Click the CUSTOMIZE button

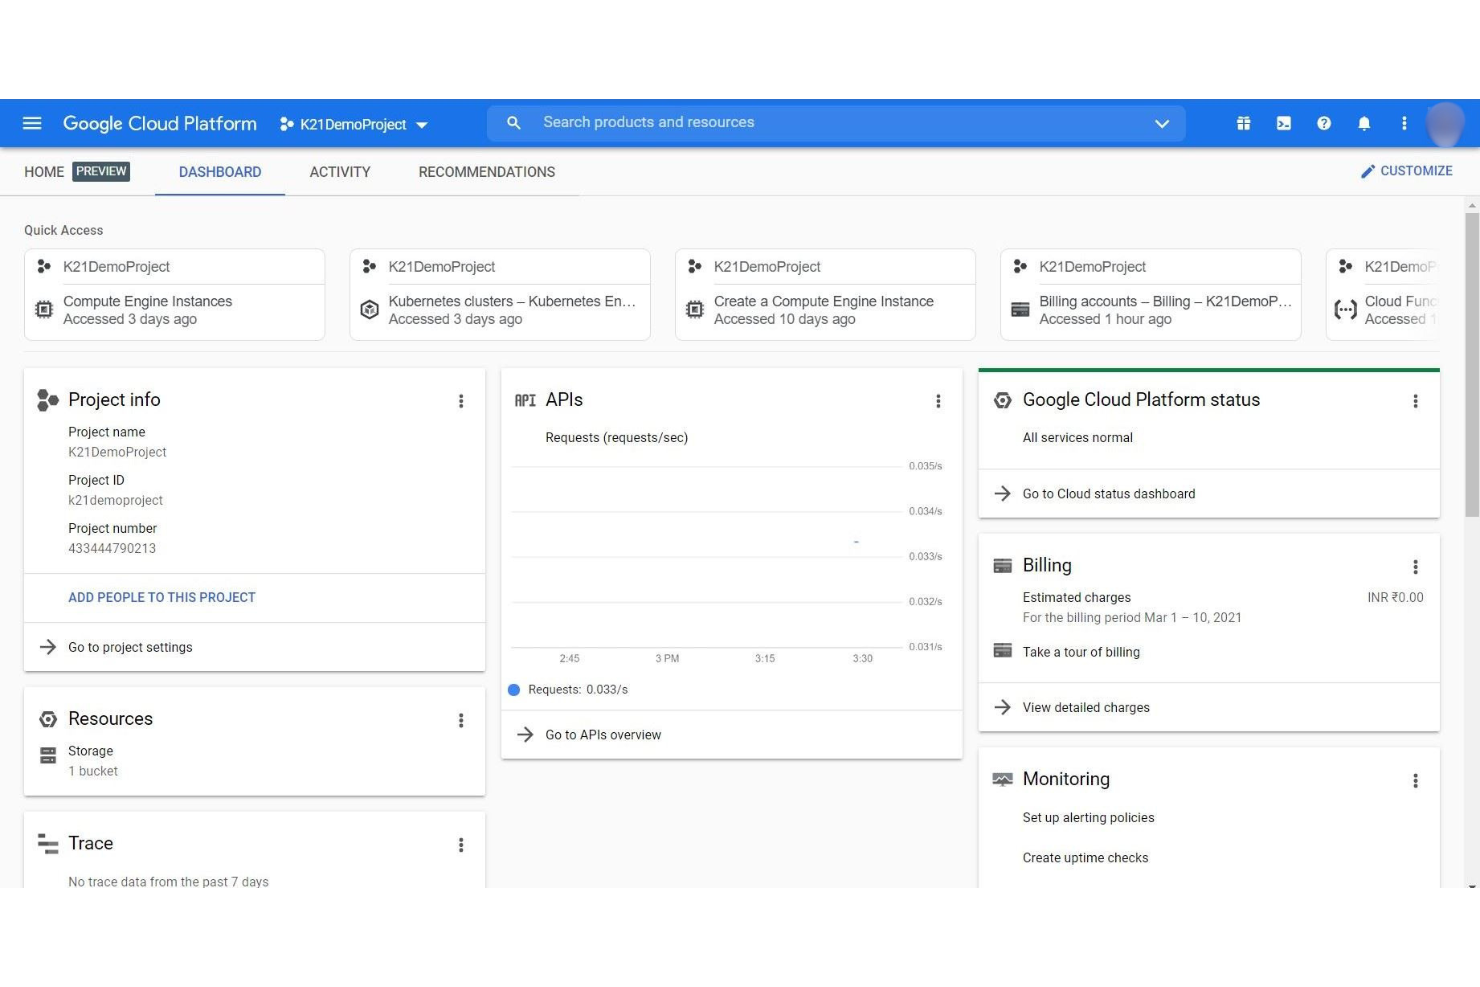[x=1407, y=170]
